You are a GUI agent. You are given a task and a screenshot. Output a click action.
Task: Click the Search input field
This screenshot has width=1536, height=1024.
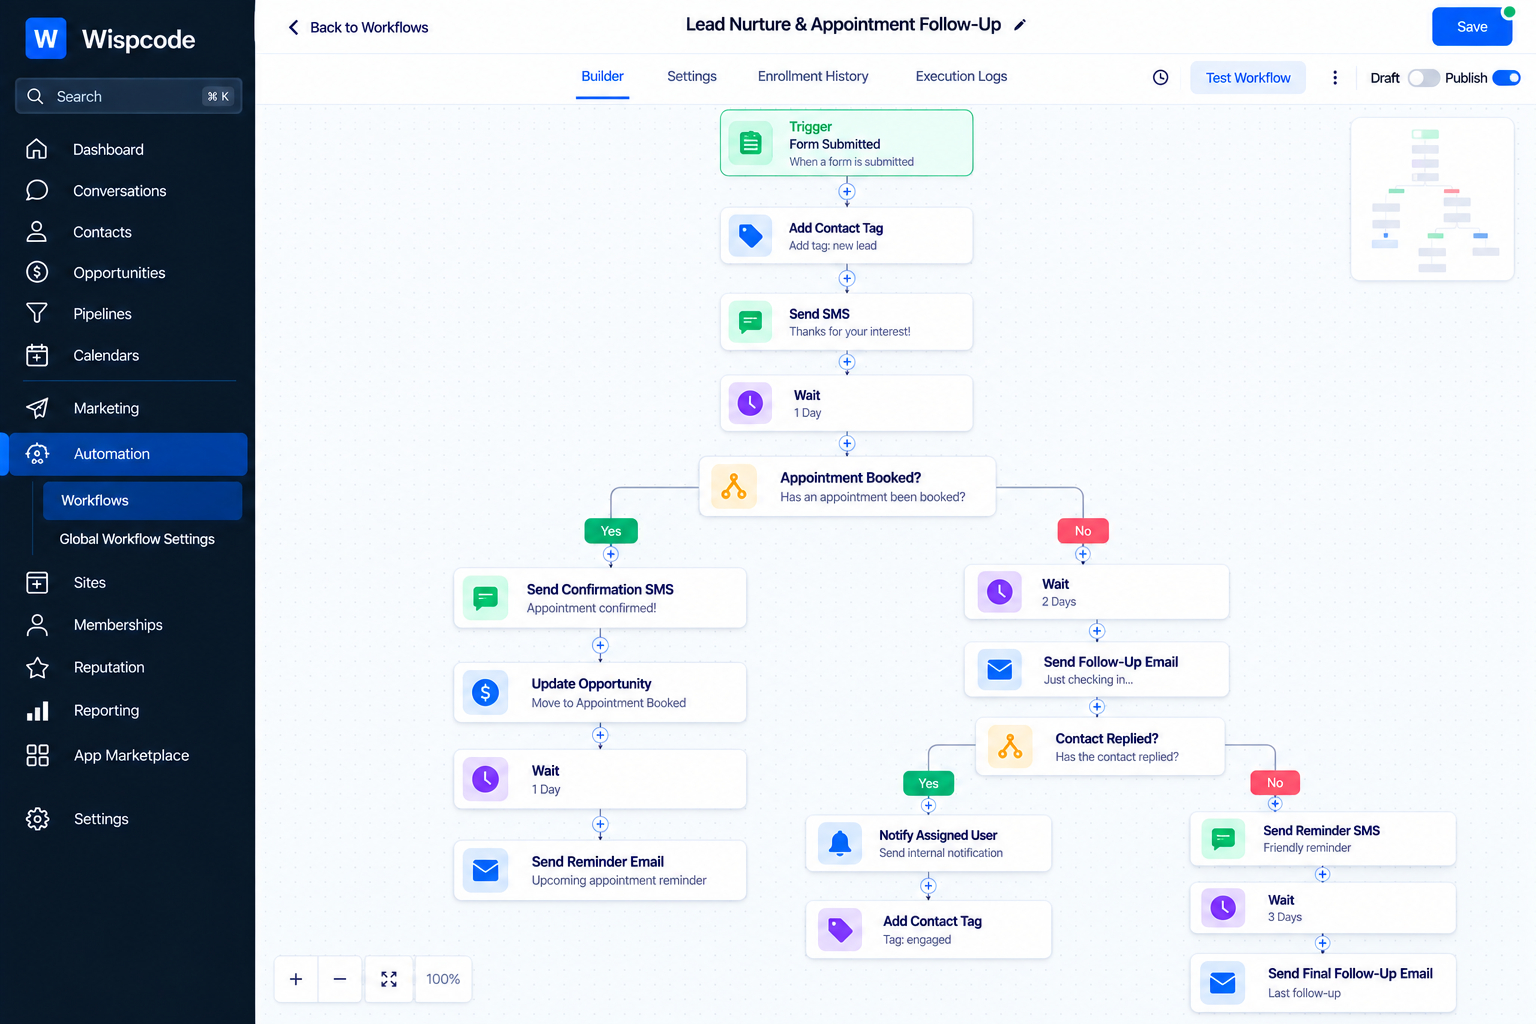point(129,96)
